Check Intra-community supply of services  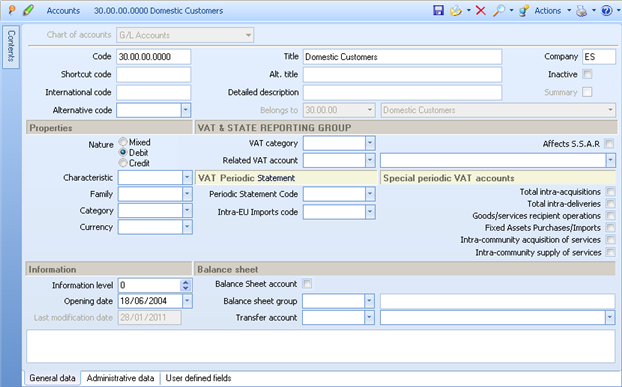(610, 252)
